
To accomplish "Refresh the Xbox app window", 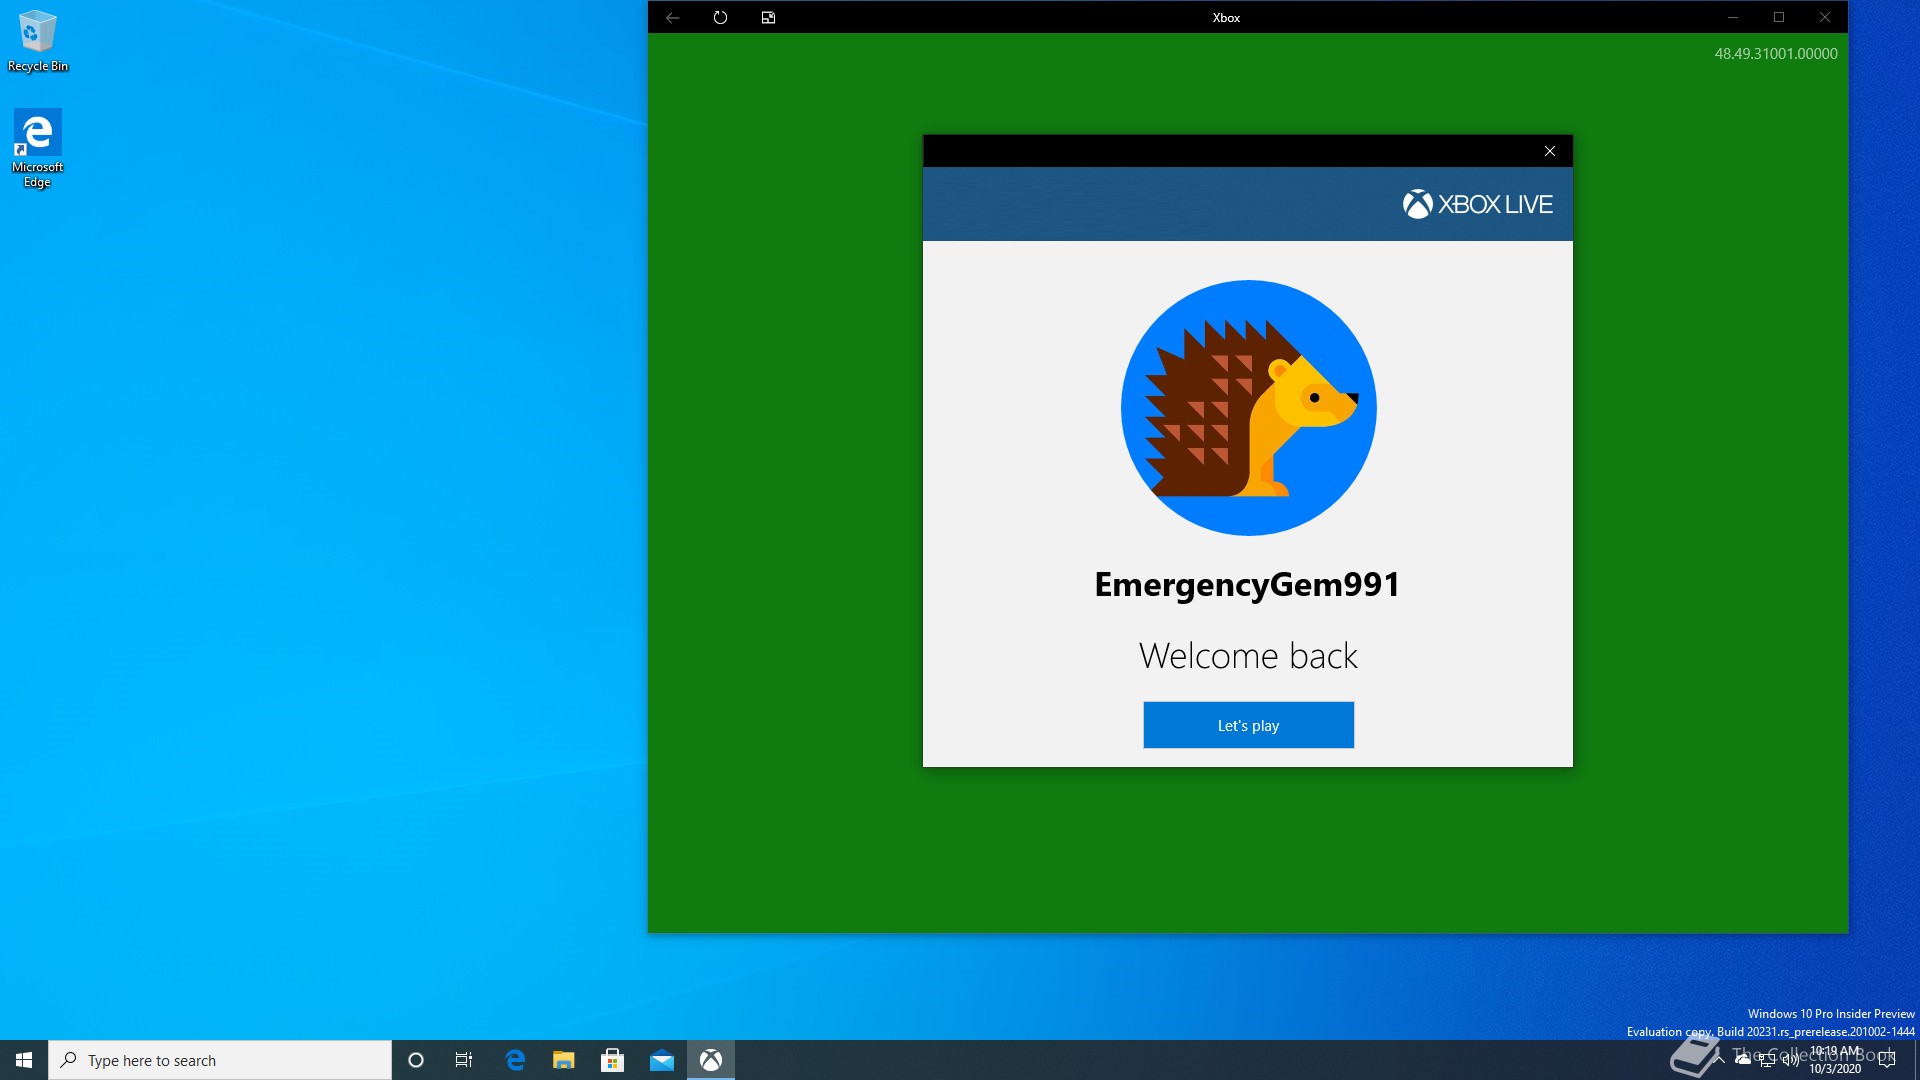I will pyautogui.click(x=720, y=17).
